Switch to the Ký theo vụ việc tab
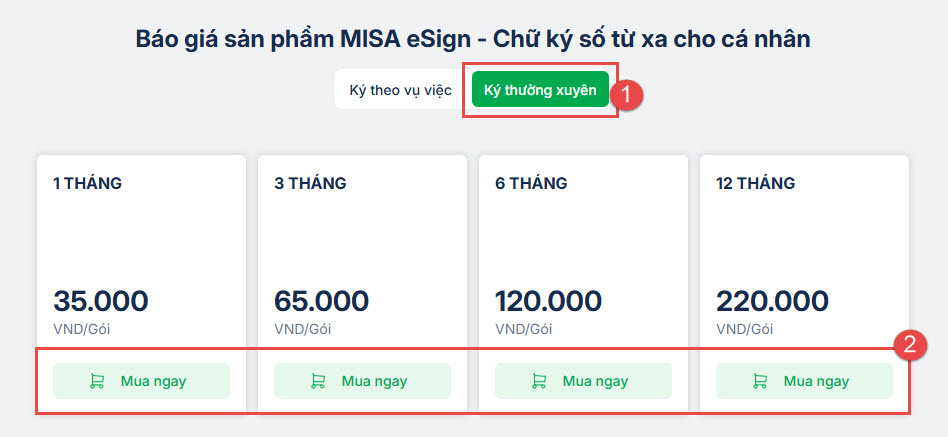 tap(400, 91)
